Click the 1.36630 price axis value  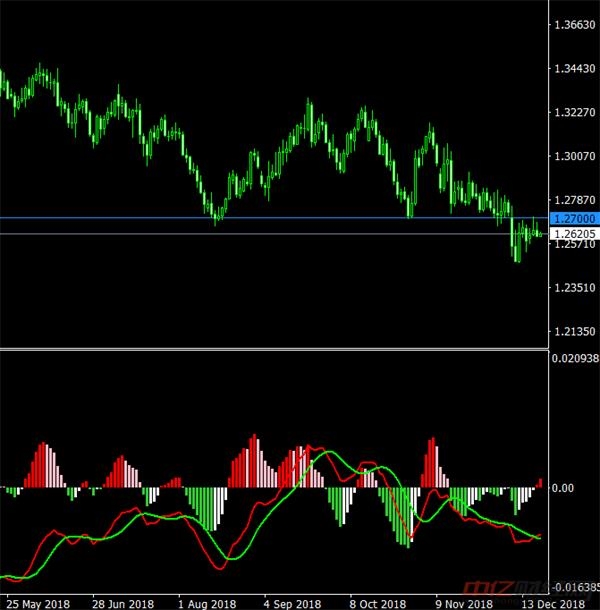(575, 25)
